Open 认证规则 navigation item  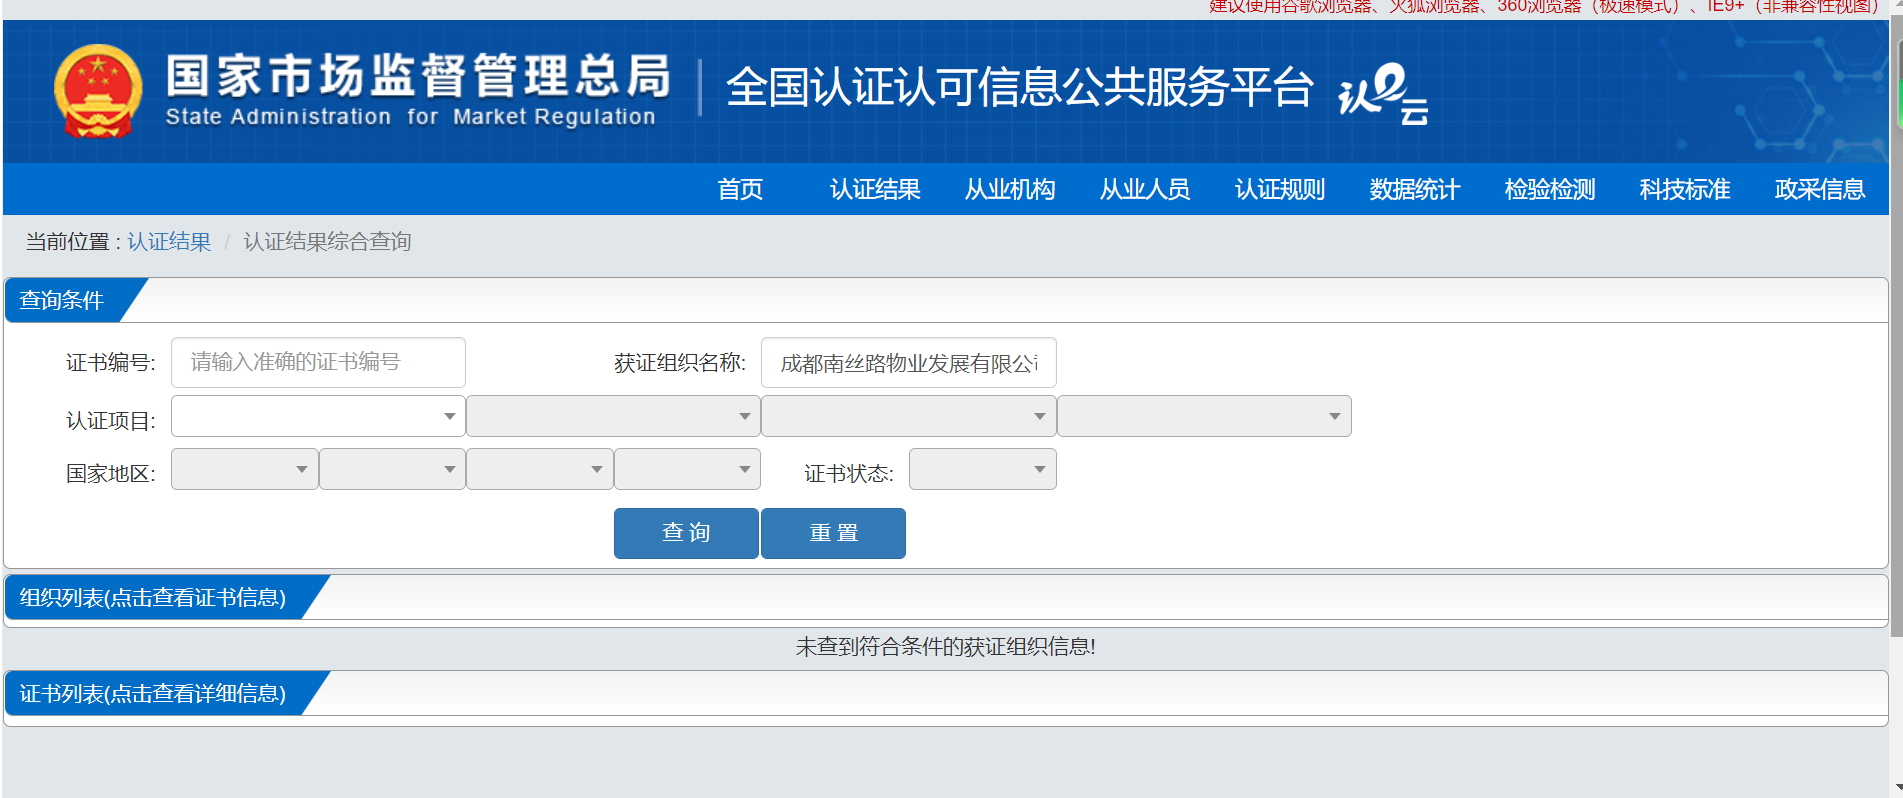coord(1280,189)
